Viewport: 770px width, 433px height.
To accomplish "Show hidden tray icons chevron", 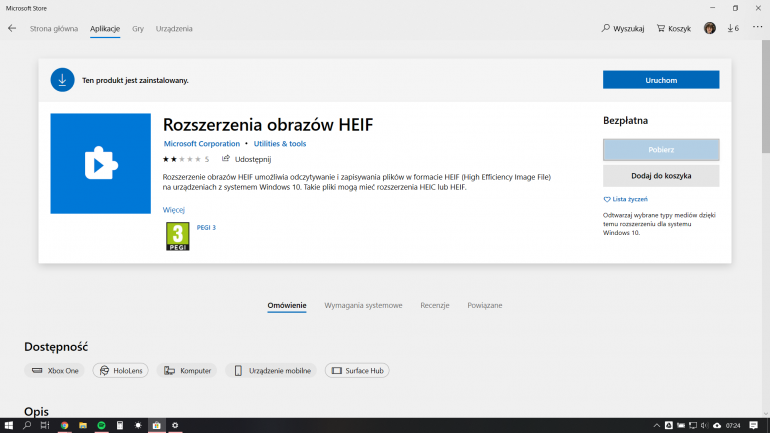I will pos(657,425).
